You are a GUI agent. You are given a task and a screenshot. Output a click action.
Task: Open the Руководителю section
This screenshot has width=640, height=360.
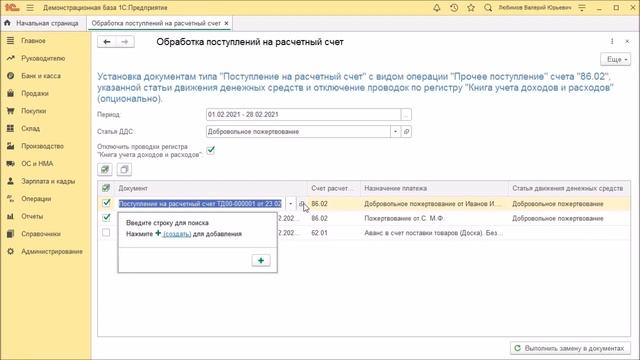tap(43, 58)
